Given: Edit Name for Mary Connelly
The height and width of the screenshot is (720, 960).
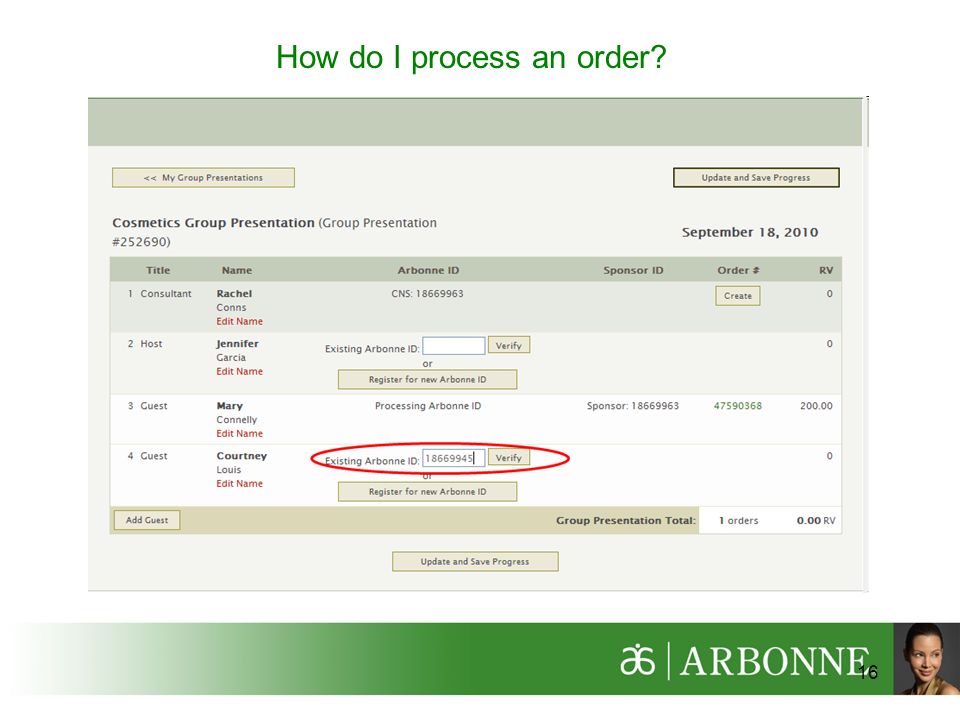Looking at the screenshot, I should tap(239, 433).
